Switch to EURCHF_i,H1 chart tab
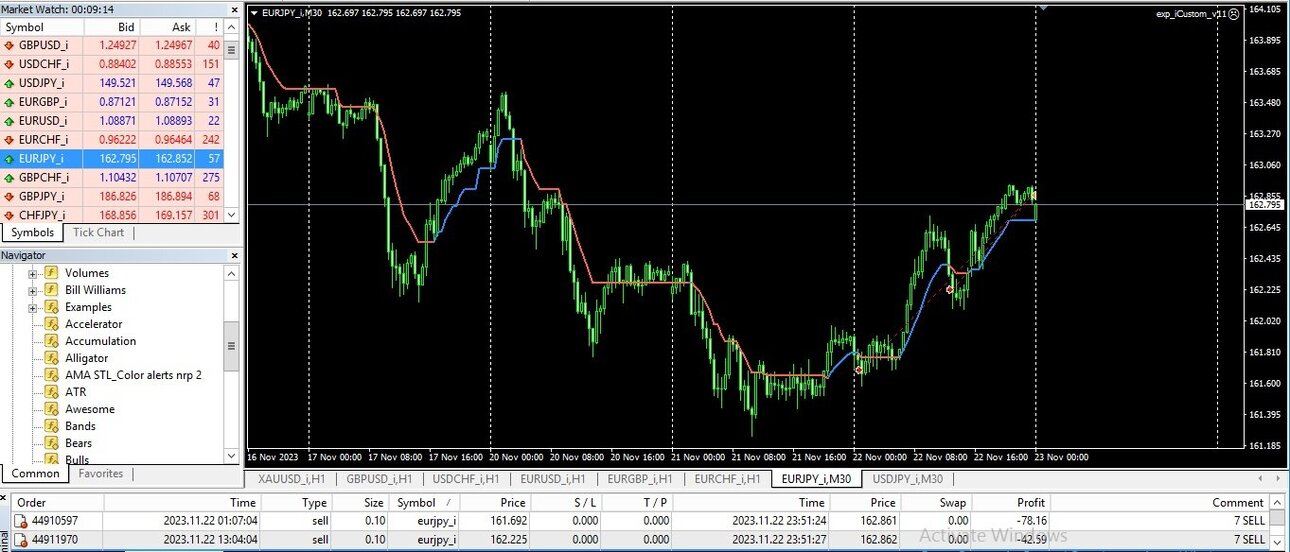 tap(727, 479)
